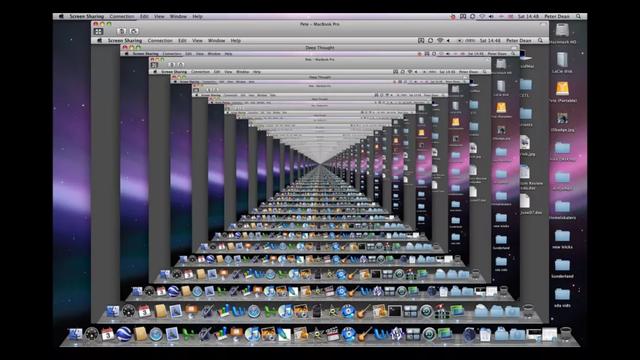Toggle fit-screen scaling in Screen Sharing toolbar
Screen dimensions: 640x360
pos(98,31)
